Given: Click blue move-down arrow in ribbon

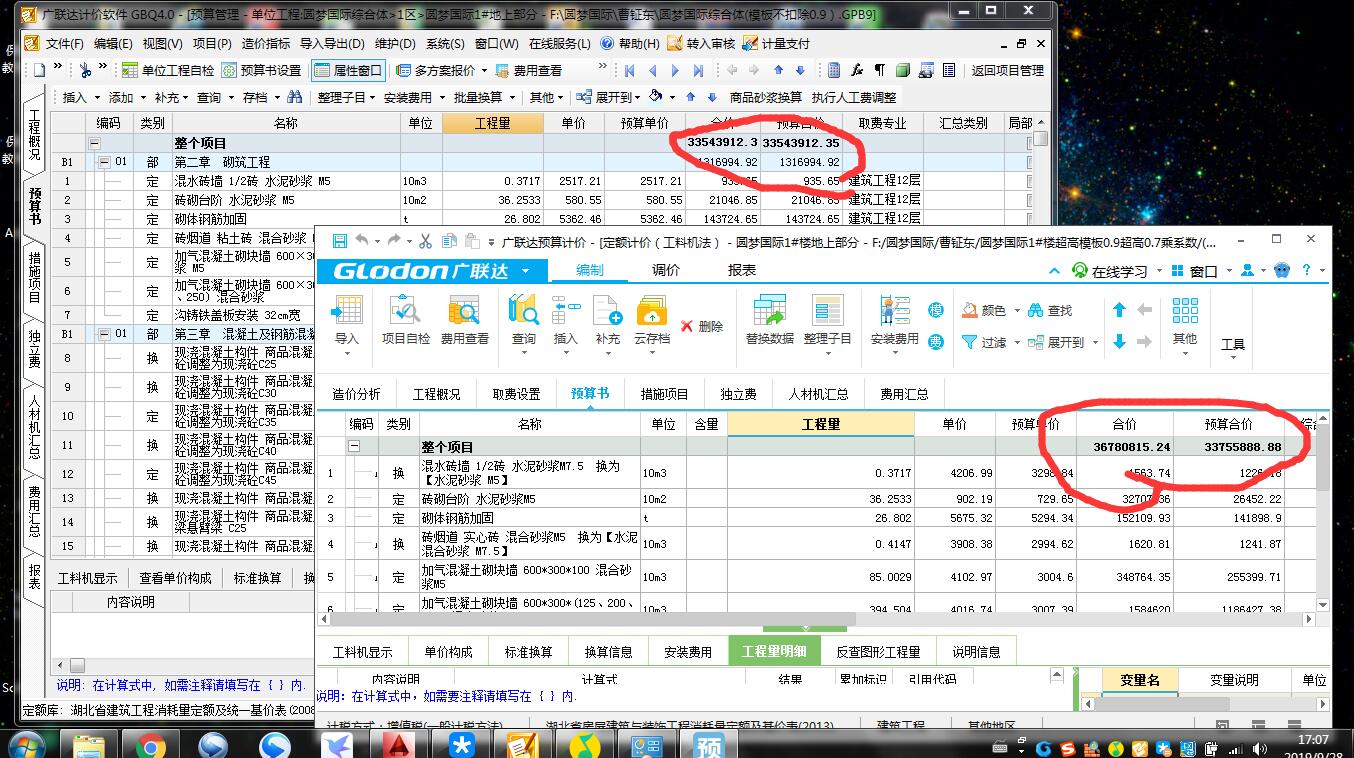Looking at the screenshot, I should (x=1119, y=342).
